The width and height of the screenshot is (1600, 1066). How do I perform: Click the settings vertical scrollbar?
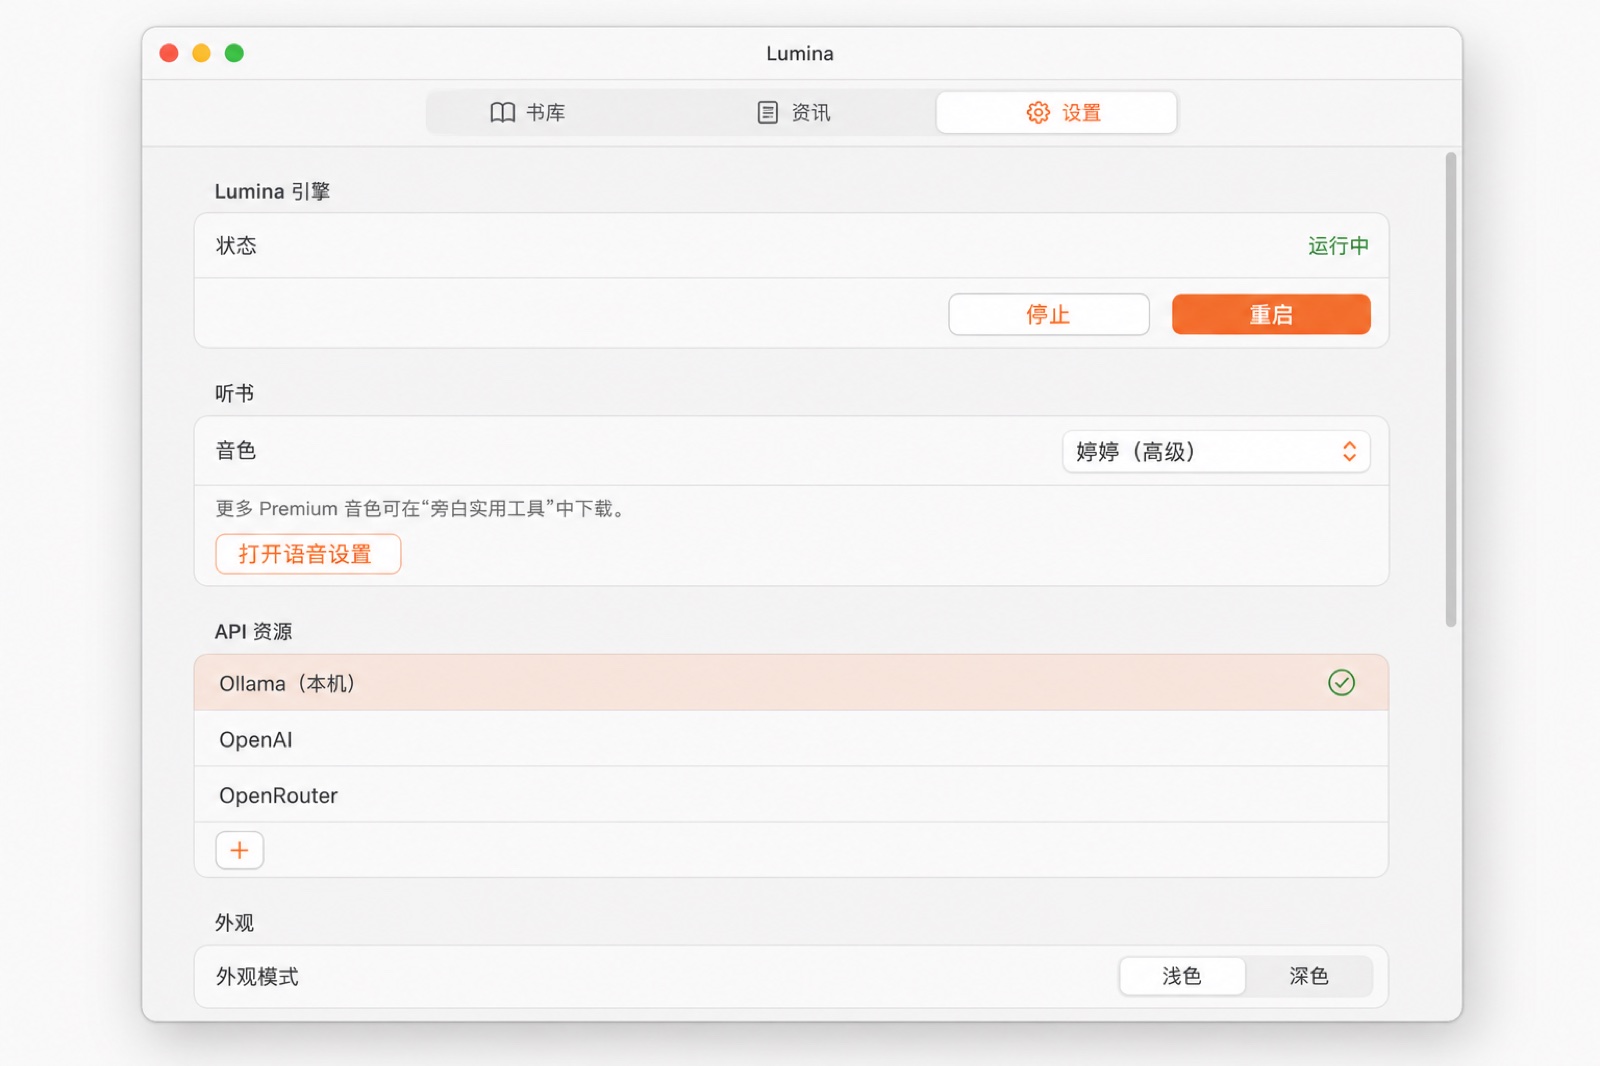[x=1451, y=389]
